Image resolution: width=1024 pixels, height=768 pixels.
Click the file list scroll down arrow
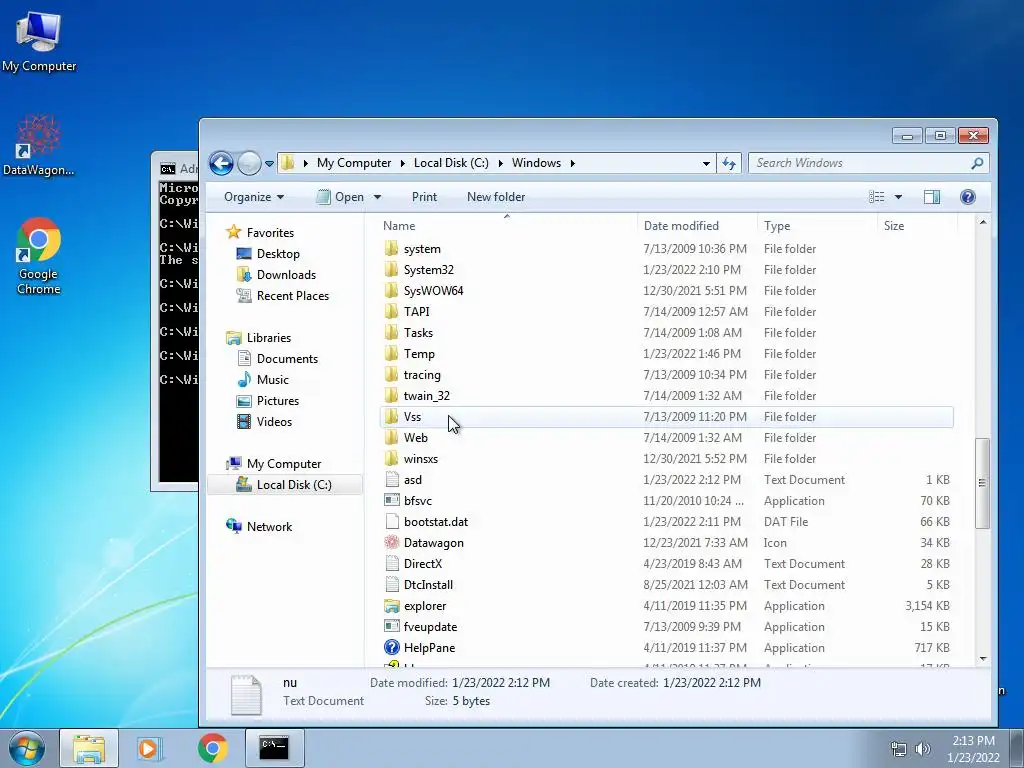pyautogui.click(x=983, y=659)
